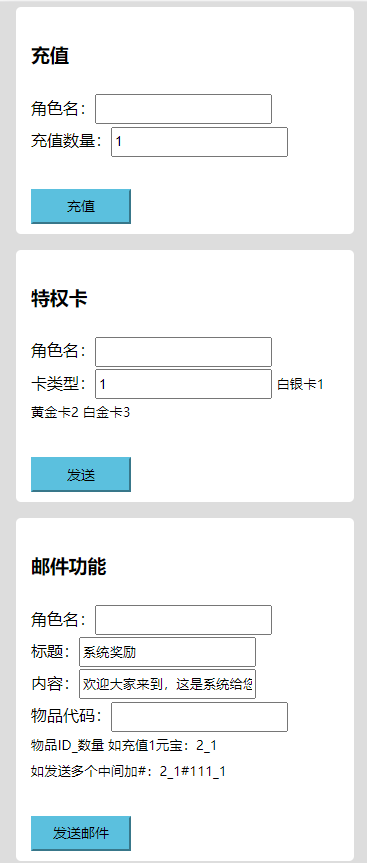Click the 发送 button in 特权卡 section

pyautogui.click(x=81, y=474)
